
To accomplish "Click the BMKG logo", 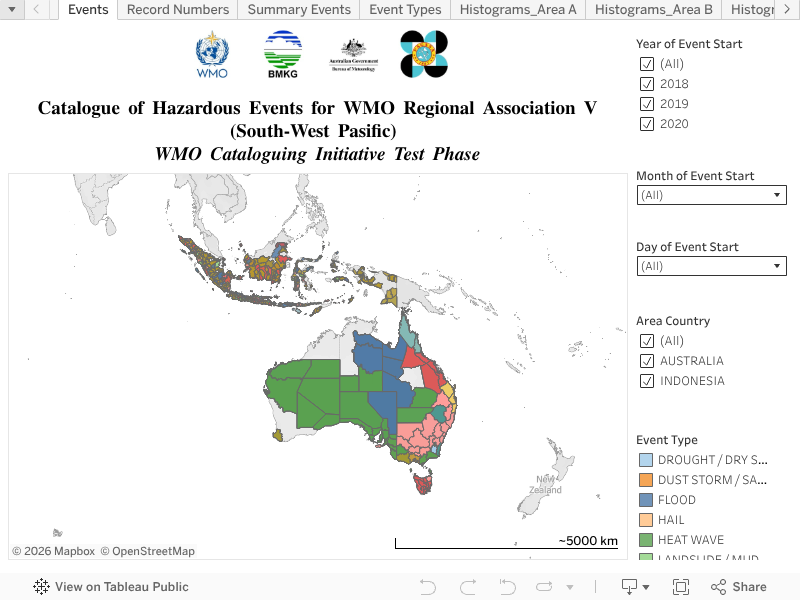I will (282, 55).
